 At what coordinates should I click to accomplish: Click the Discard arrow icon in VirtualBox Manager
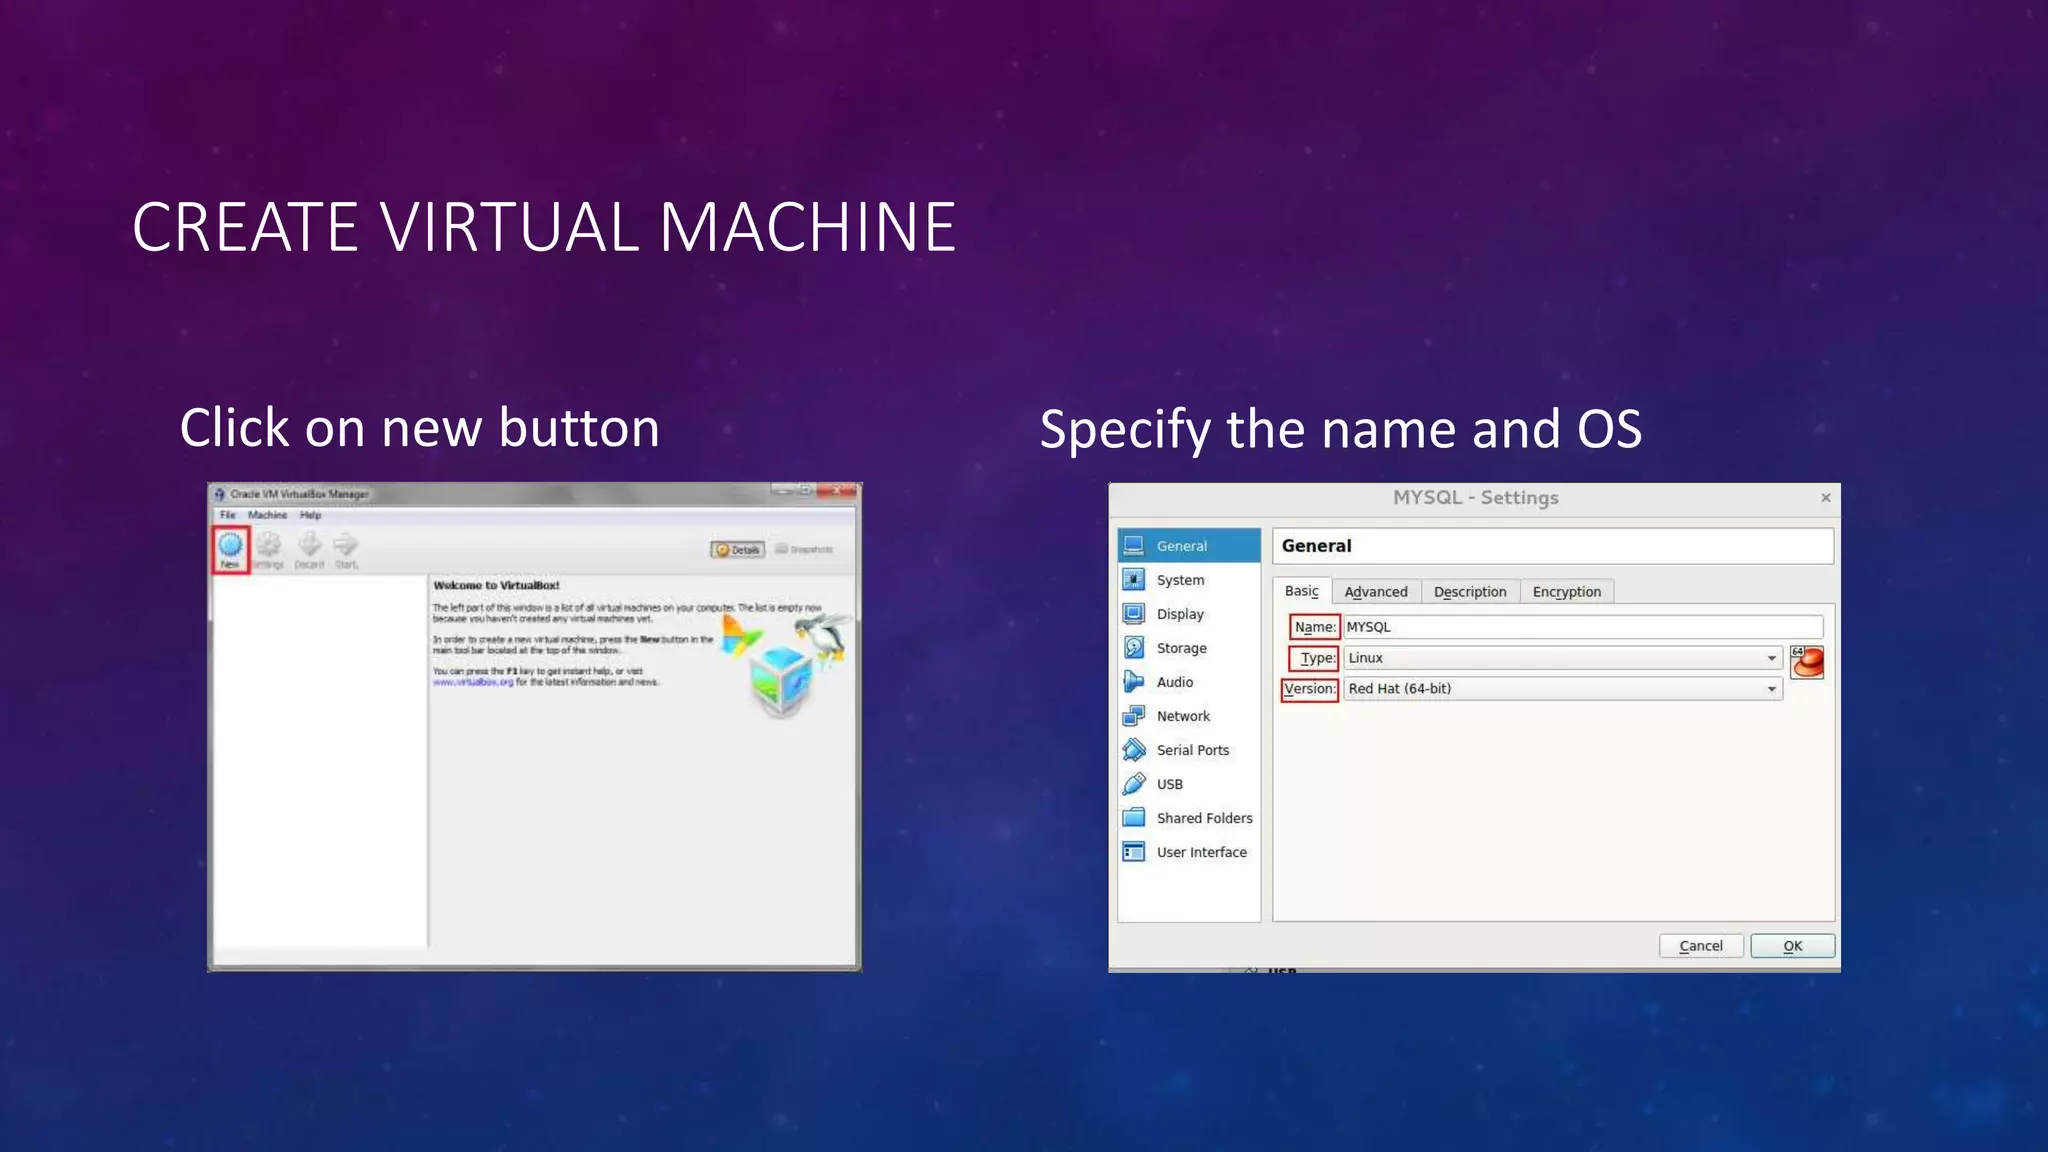tap(309, 549)
